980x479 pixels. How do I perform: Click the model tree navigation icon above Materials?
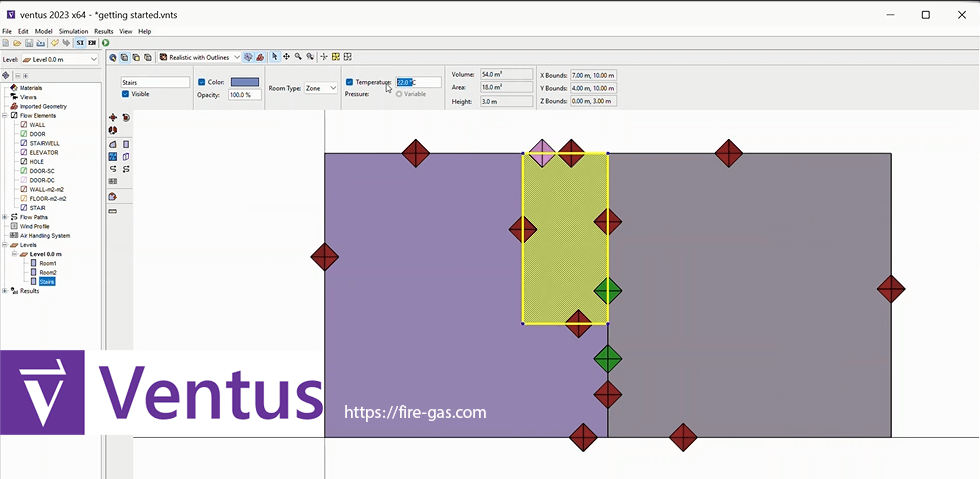point(6,75)
